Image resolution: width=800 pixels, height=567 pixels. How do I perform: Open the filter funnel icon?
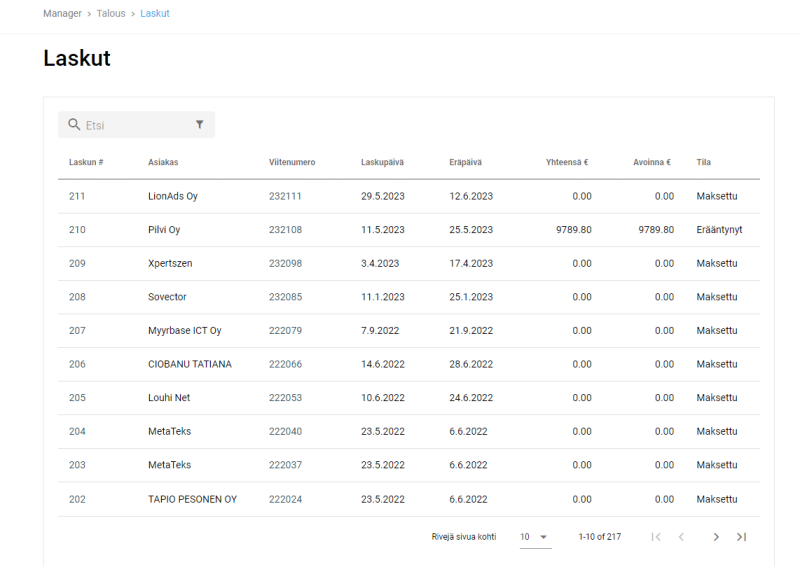pos(199,125)
